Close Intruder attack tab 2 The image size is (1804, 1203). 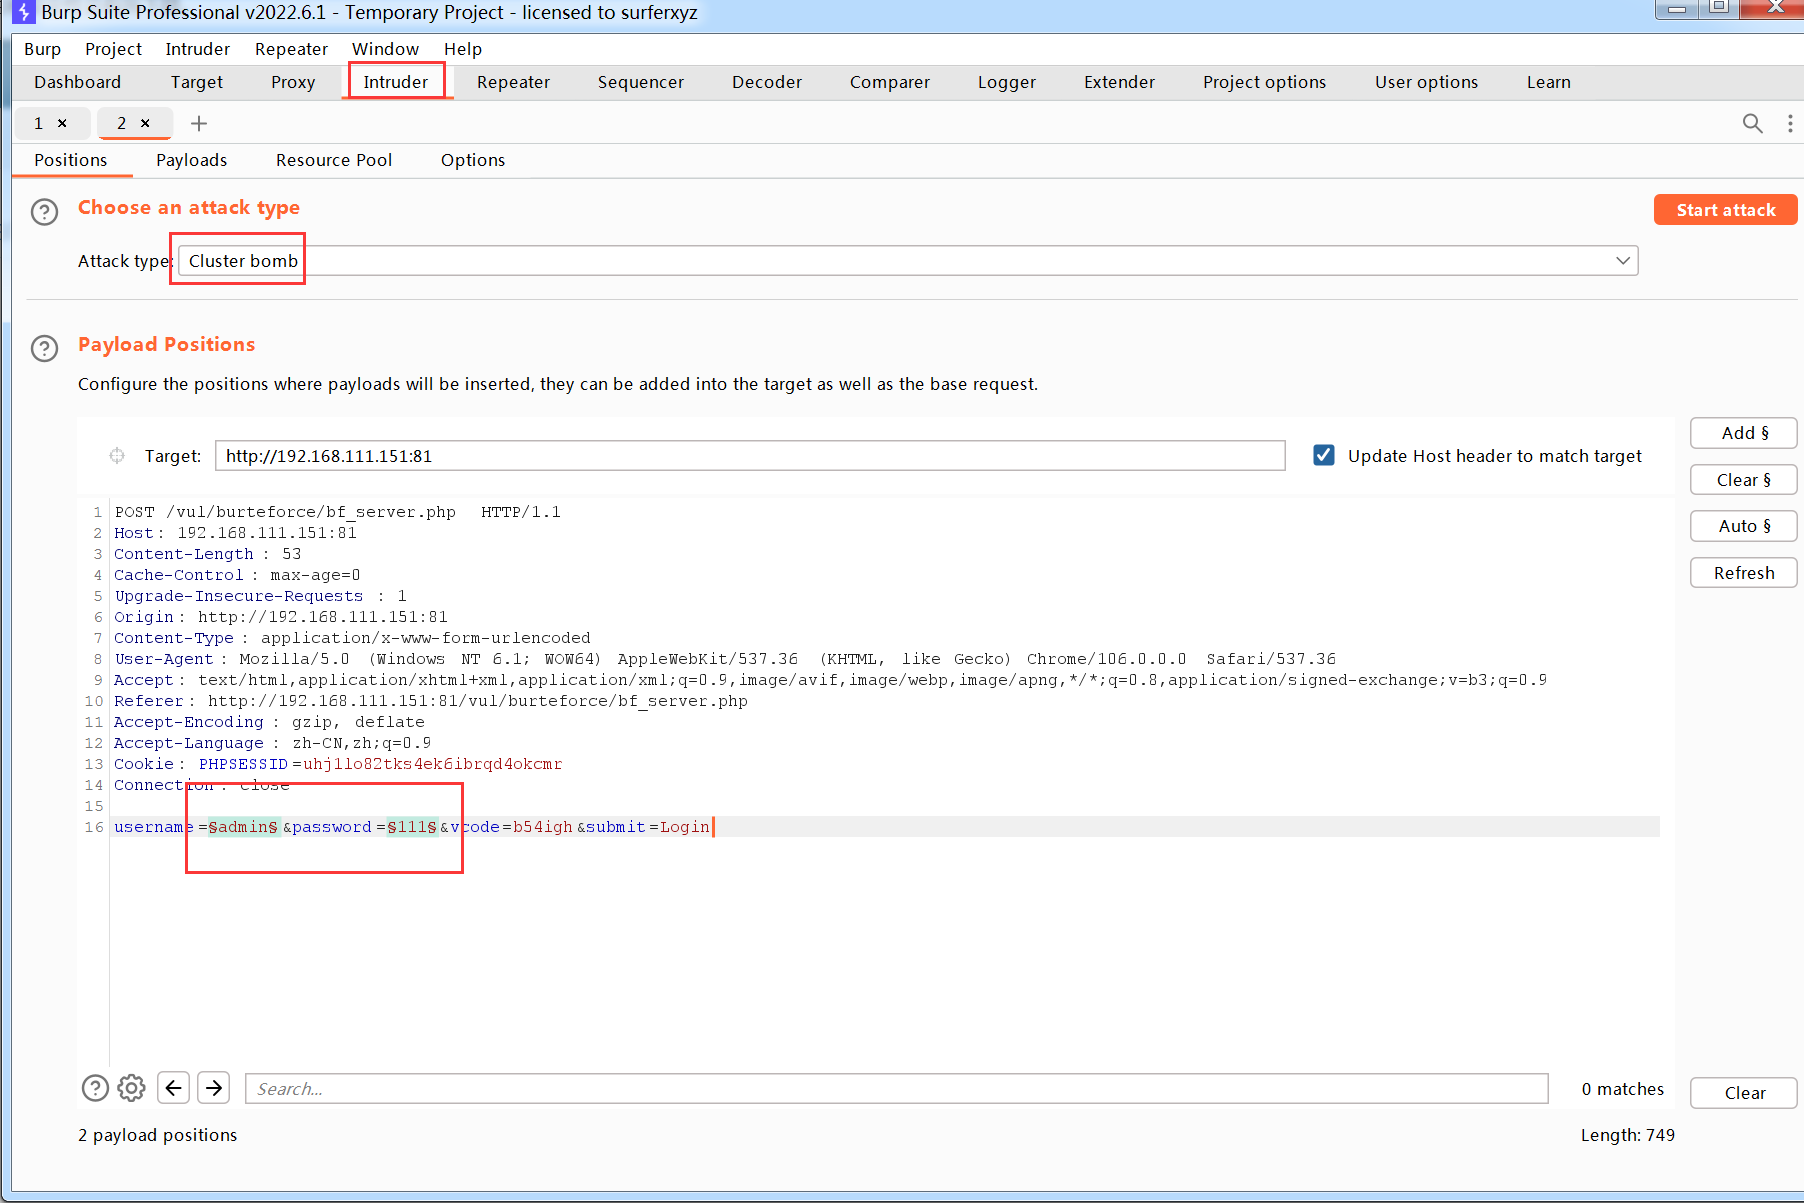pos(145,123)
